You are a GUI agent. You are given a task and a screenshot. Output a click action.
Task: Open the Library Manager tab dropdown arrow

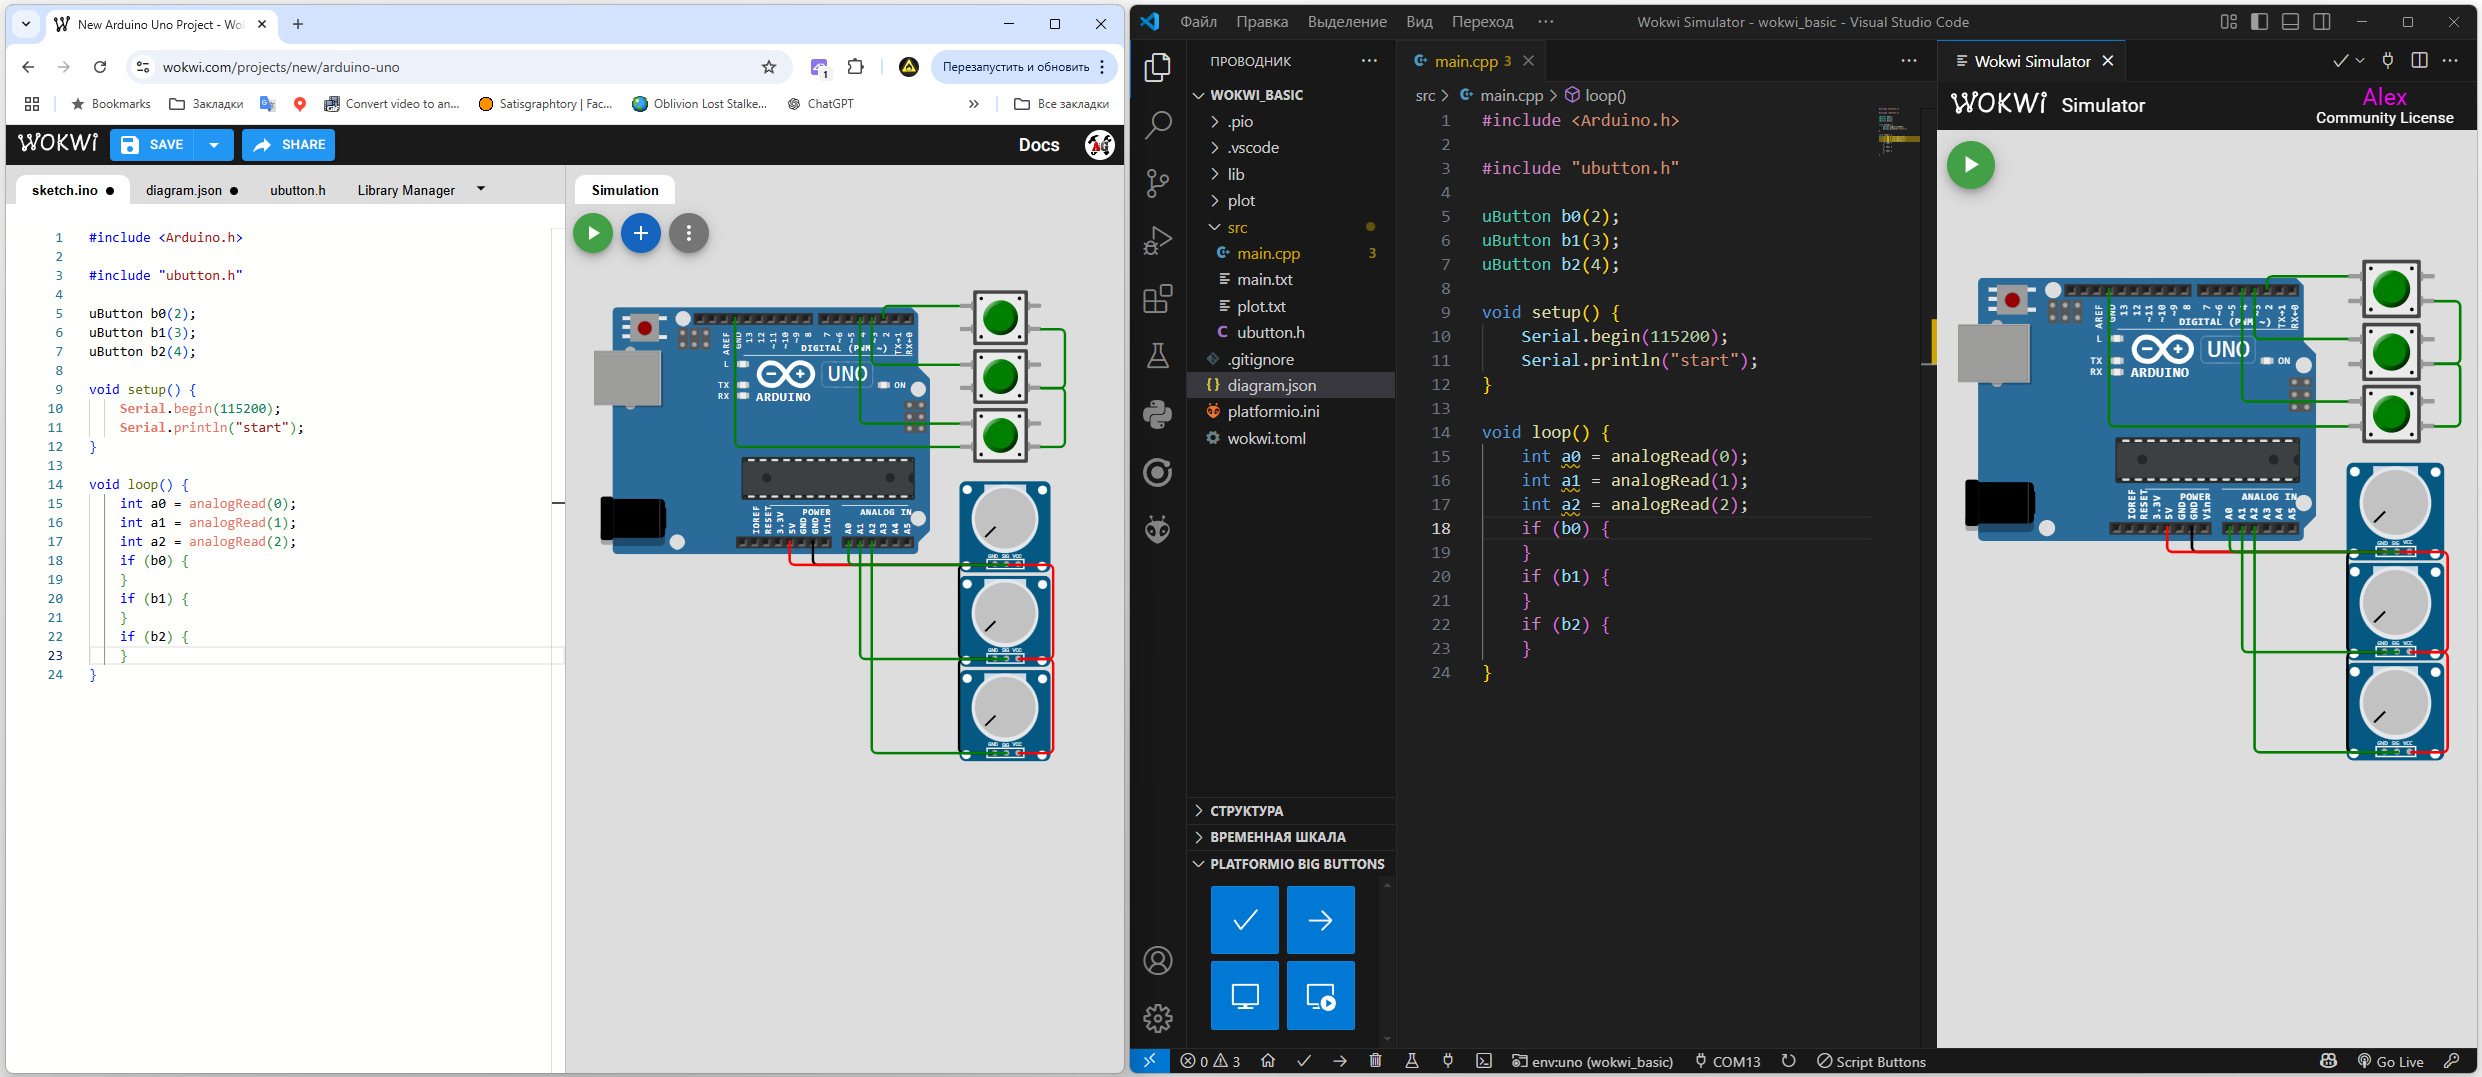coord(481,189)
